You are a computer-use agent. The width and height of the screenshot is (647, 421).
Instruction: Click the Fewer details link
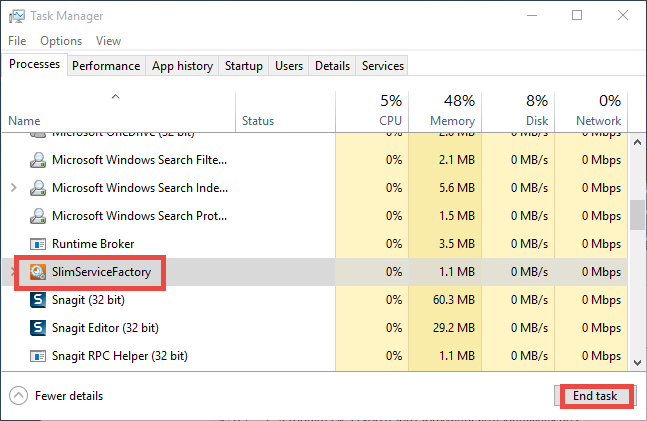[x=69, y=396]
